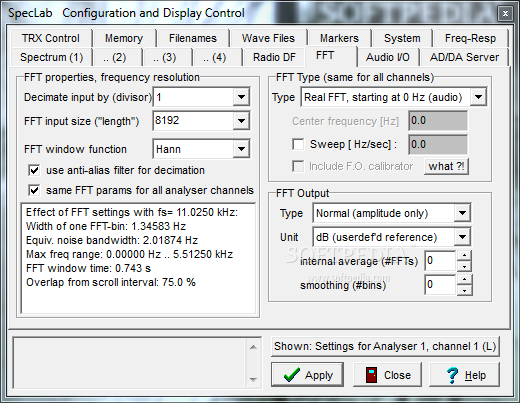The width and height of the screenshot is (520, 403).
Task: Expand the FFT input size dropdown
Action: click(x=241, y=121)
